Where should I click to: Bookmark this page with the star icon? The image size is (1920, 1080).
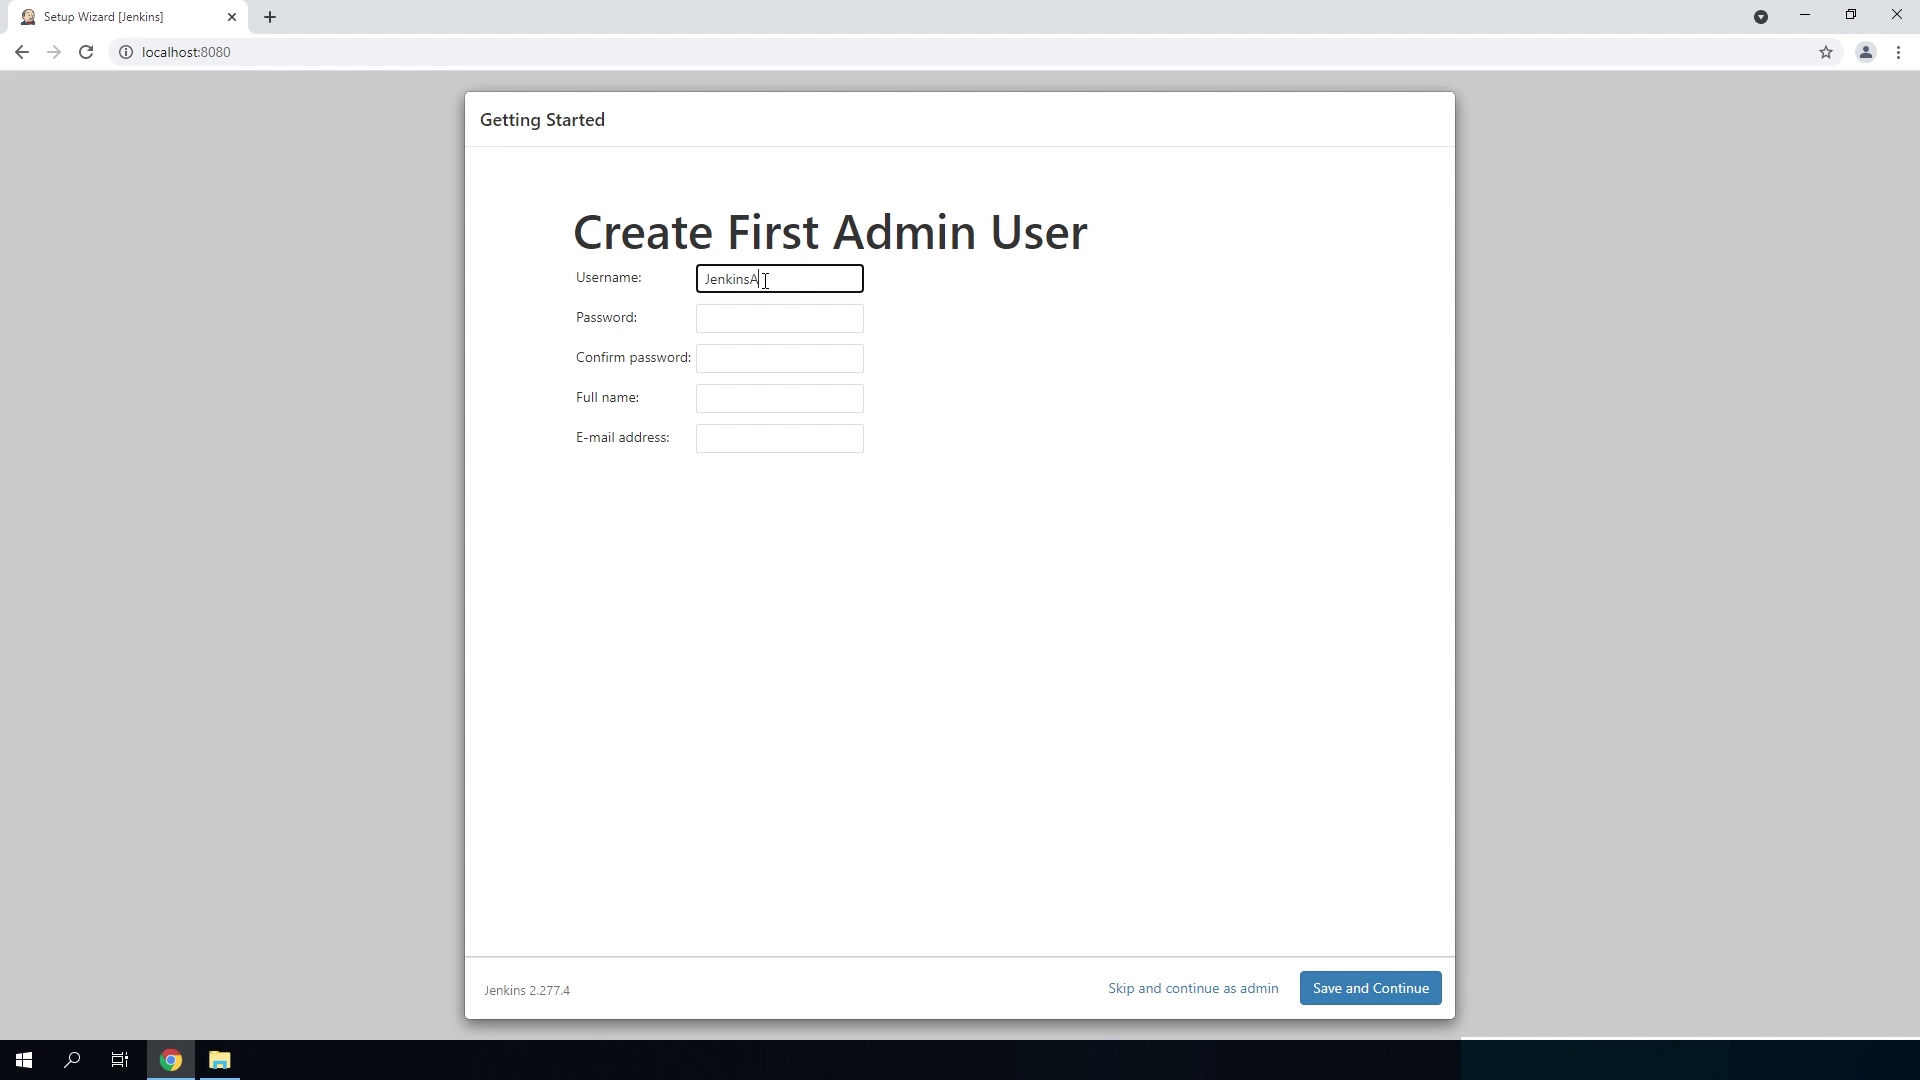1826,52
